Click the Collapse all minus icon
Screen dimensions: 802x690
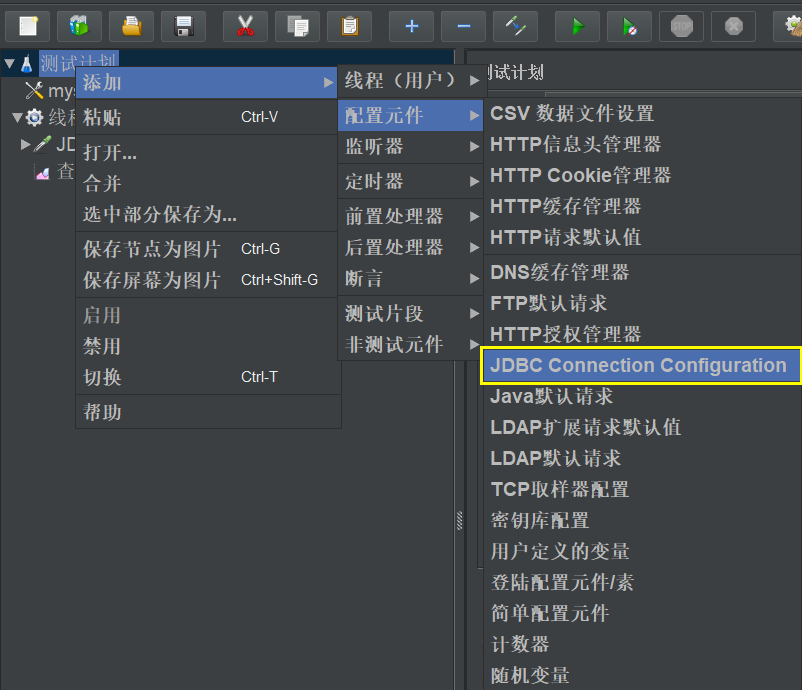tap(463, 26)
